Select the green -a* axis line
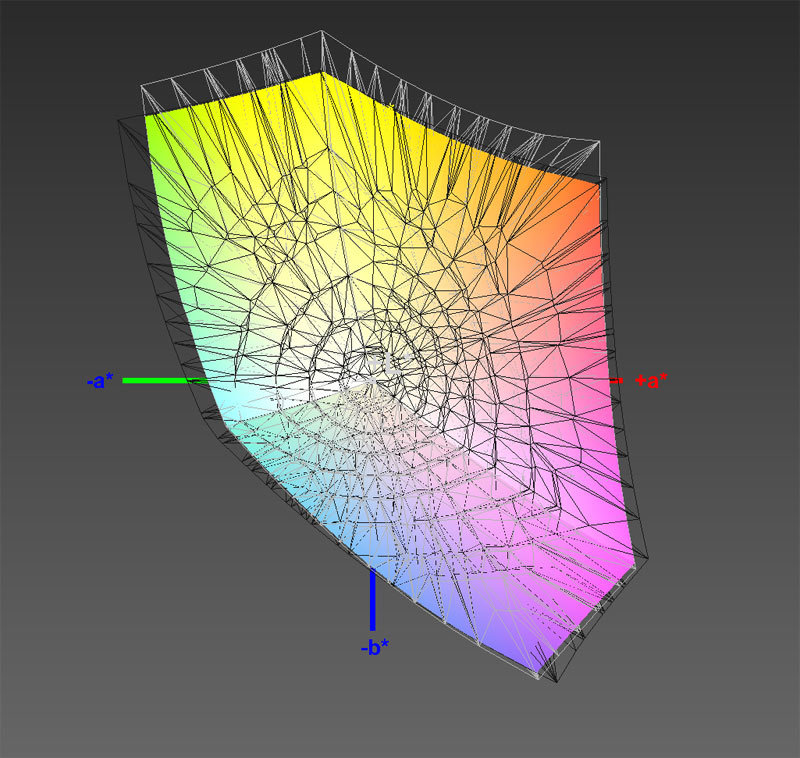 (x=165, y=381)
